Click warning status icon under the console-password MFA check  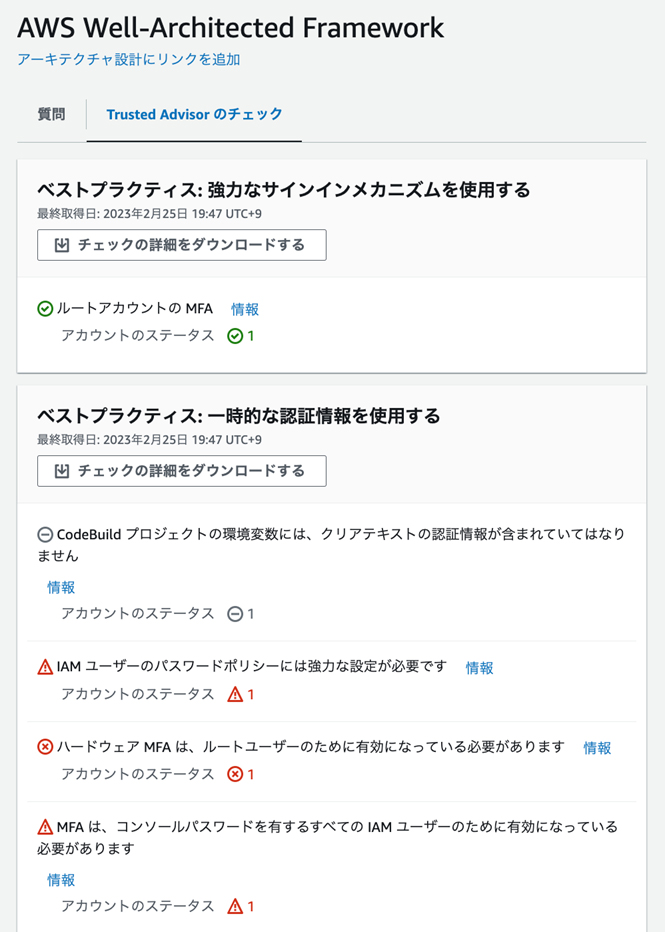(235, 906)
